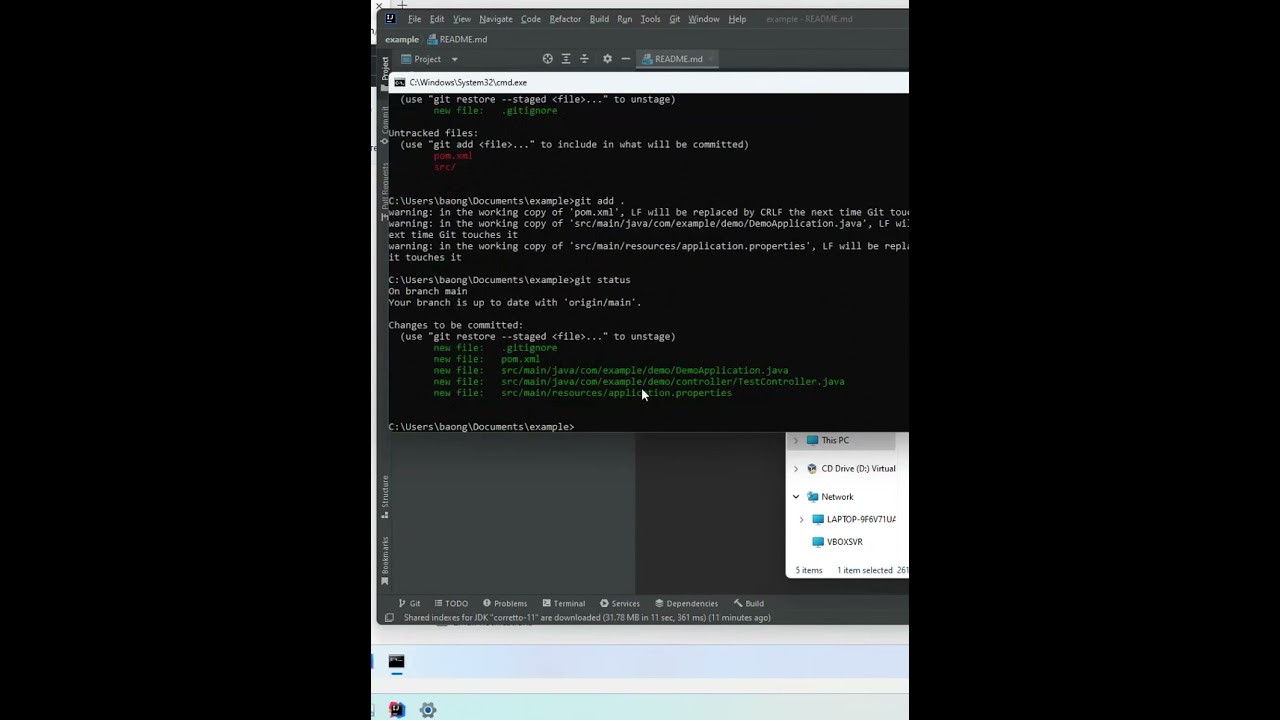Click the "git add ." command line
1280x720 pixels.
[x=506, y=201]
